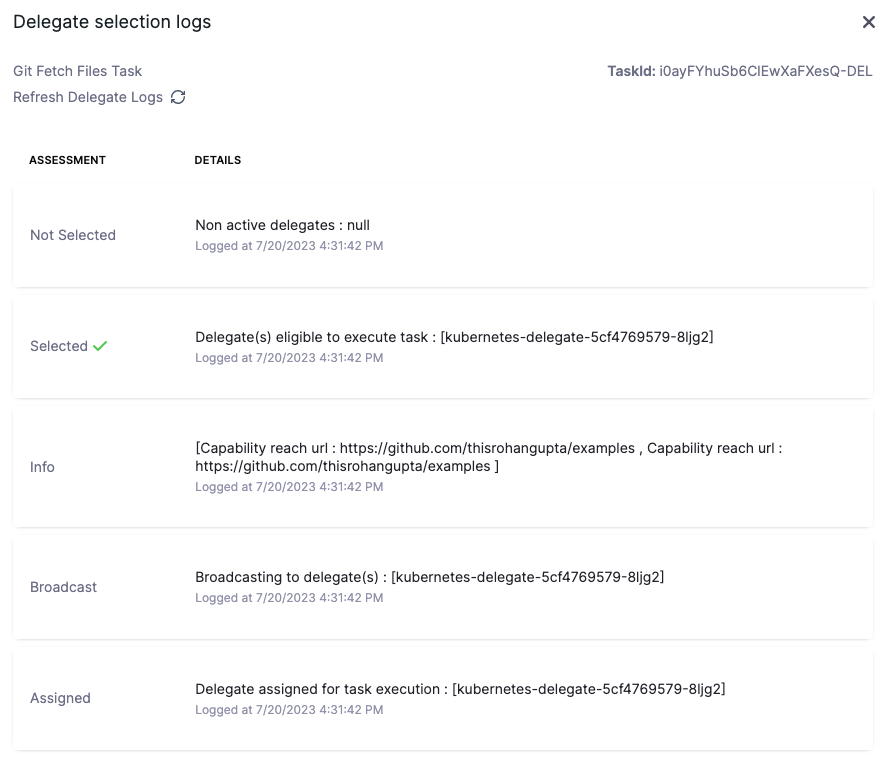883x768 pixels.
Task: Select the Broadcast assessment label
Action: coord(63,587)
